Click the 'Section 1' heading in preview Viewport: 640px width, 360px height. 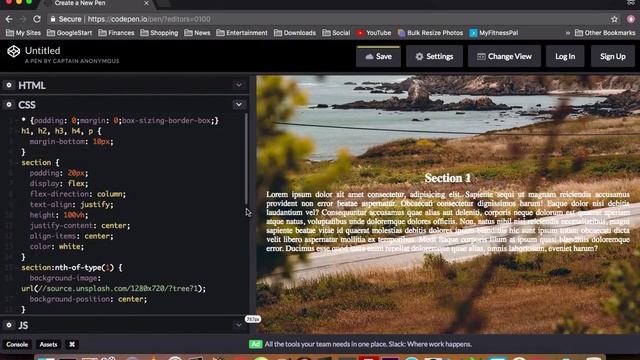click(448, 178)
